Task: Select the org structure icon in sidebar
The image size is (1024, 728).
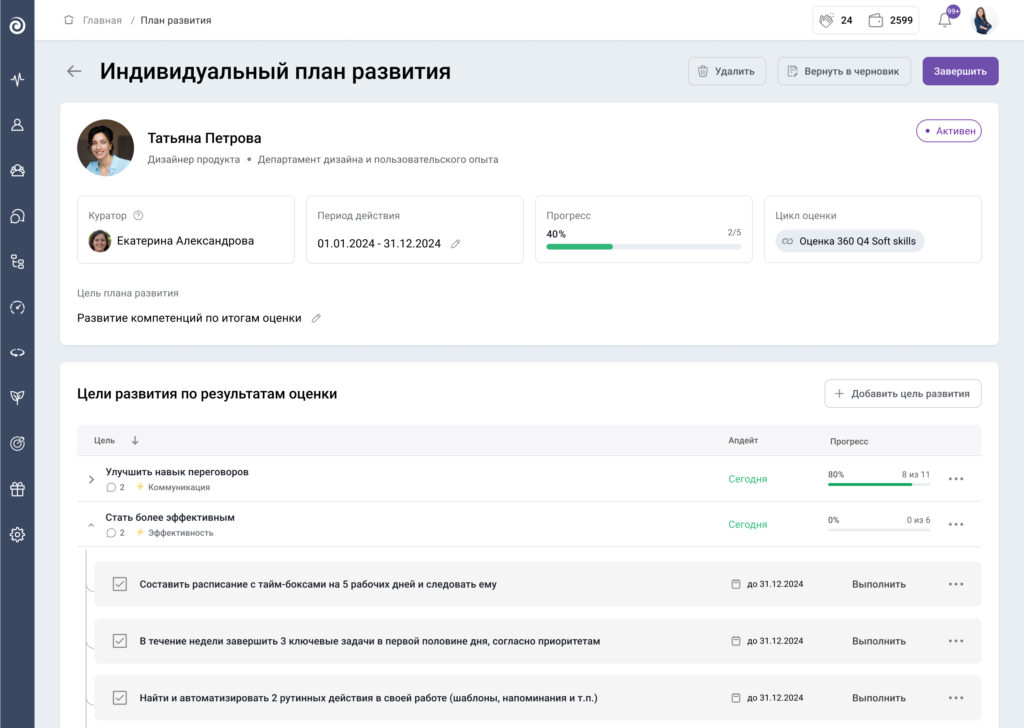Action: click(x=17, y=261)
